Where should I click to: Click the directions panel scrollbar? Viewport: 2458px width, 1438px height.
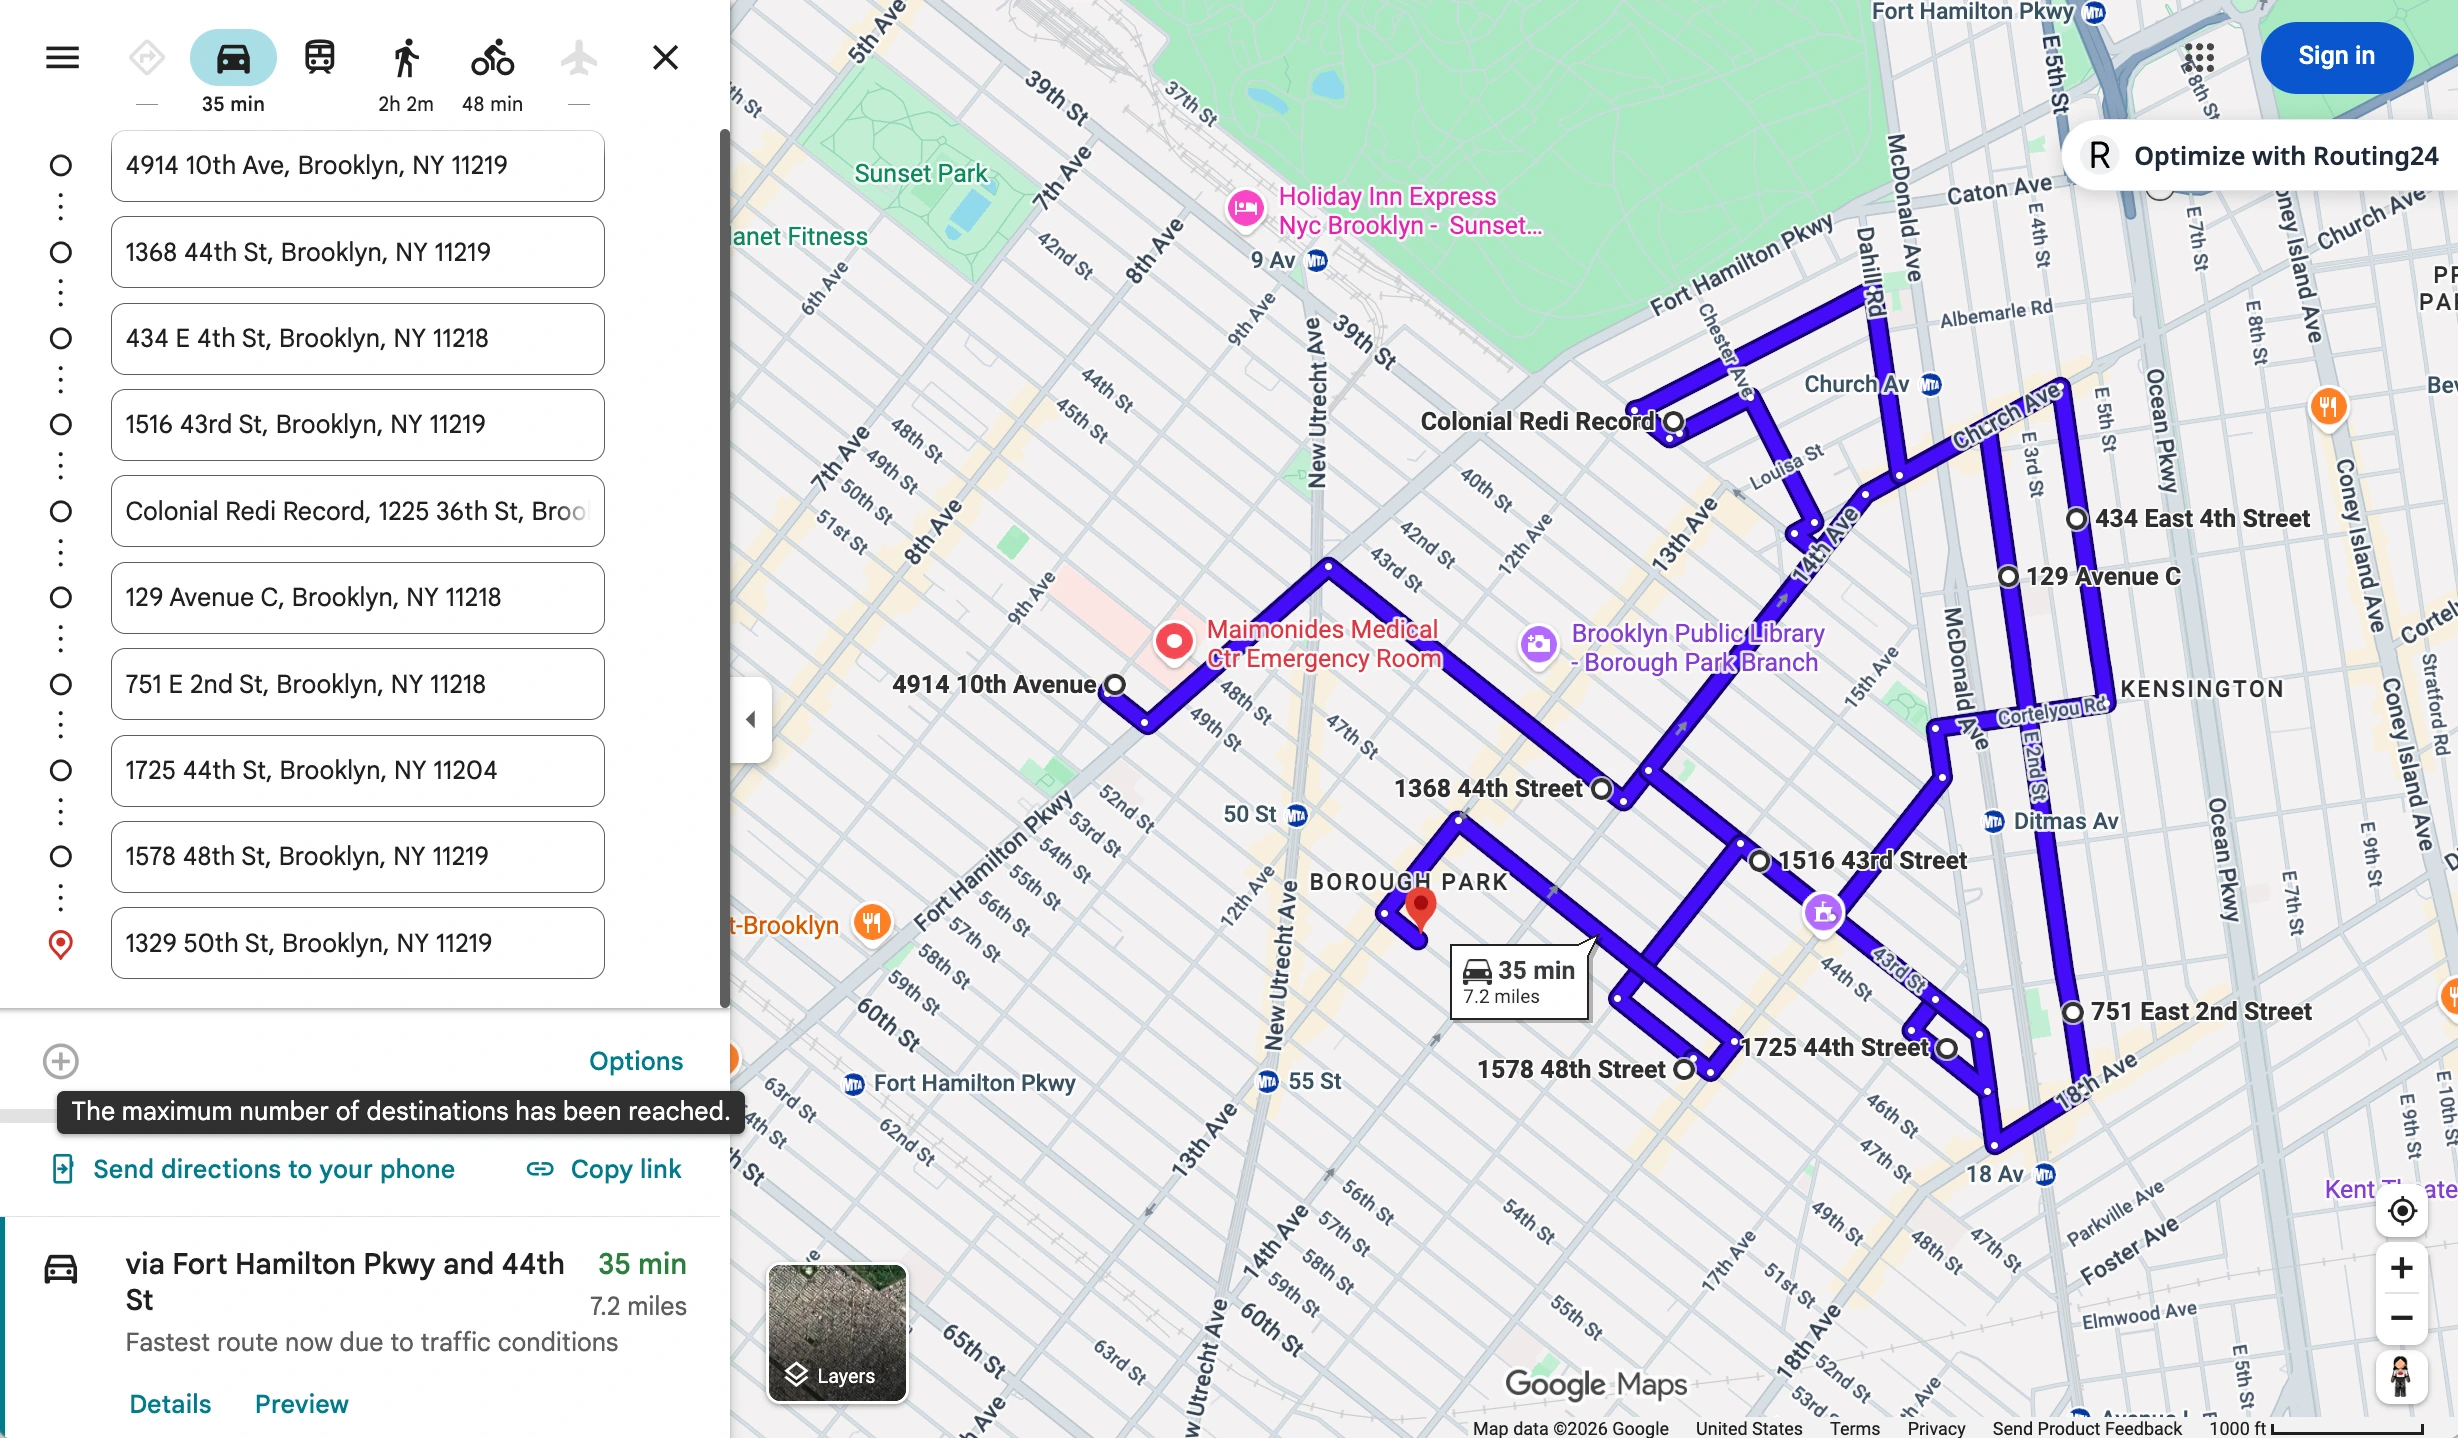click(x=725, y=568)
